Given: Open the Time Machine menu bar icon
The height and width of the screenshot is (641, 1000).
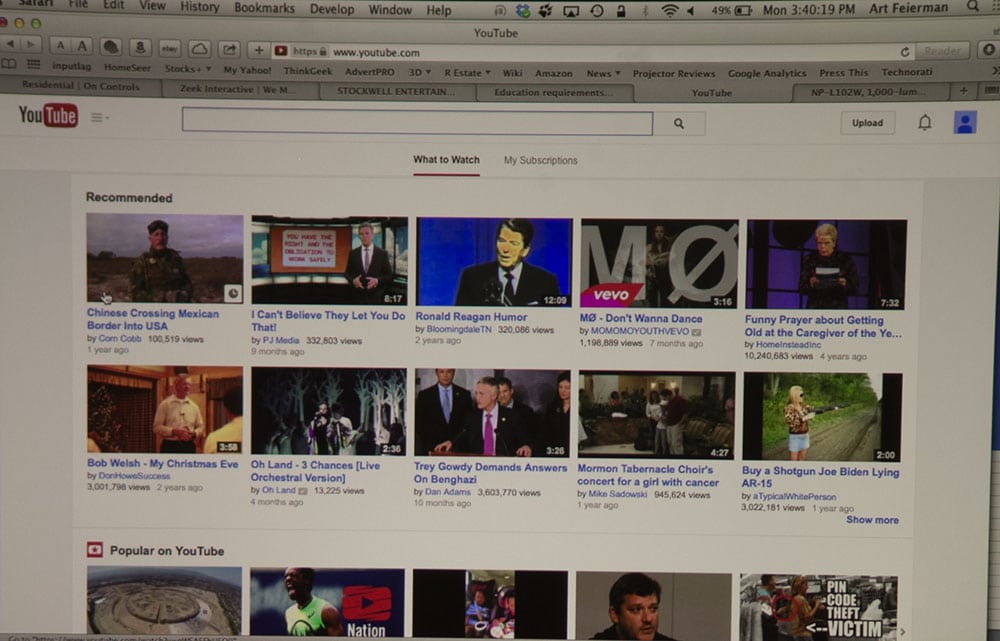Looking at the screenshot, I should 597,11.
